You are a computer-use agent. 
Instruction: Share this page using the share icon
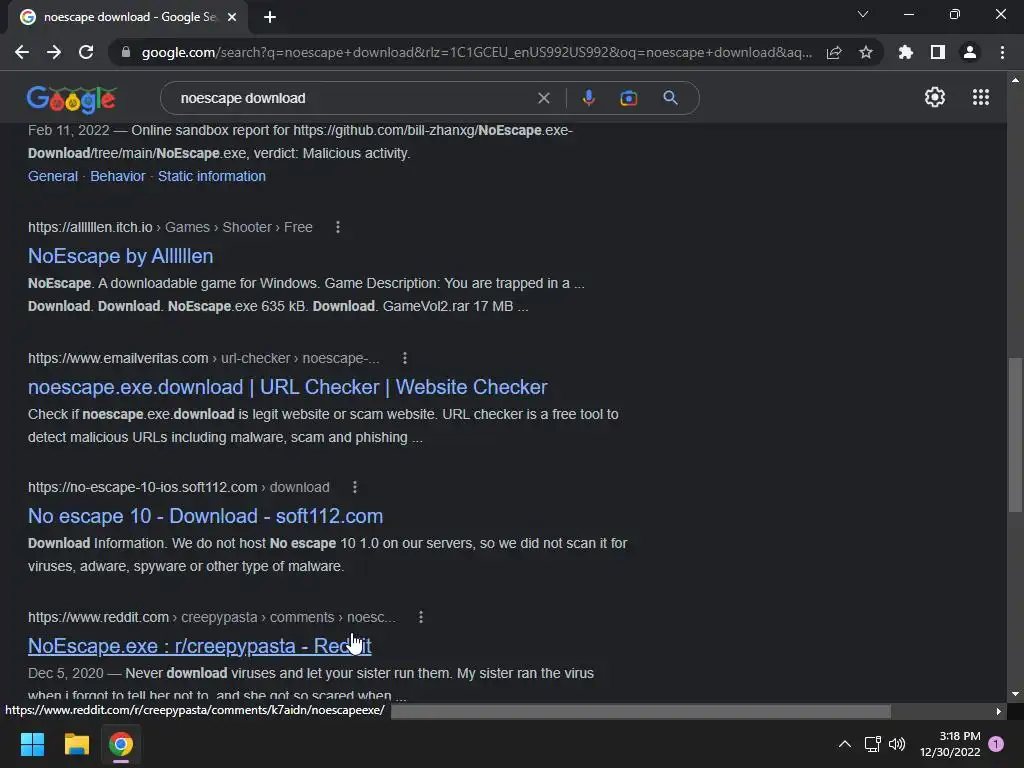point(834,53)
